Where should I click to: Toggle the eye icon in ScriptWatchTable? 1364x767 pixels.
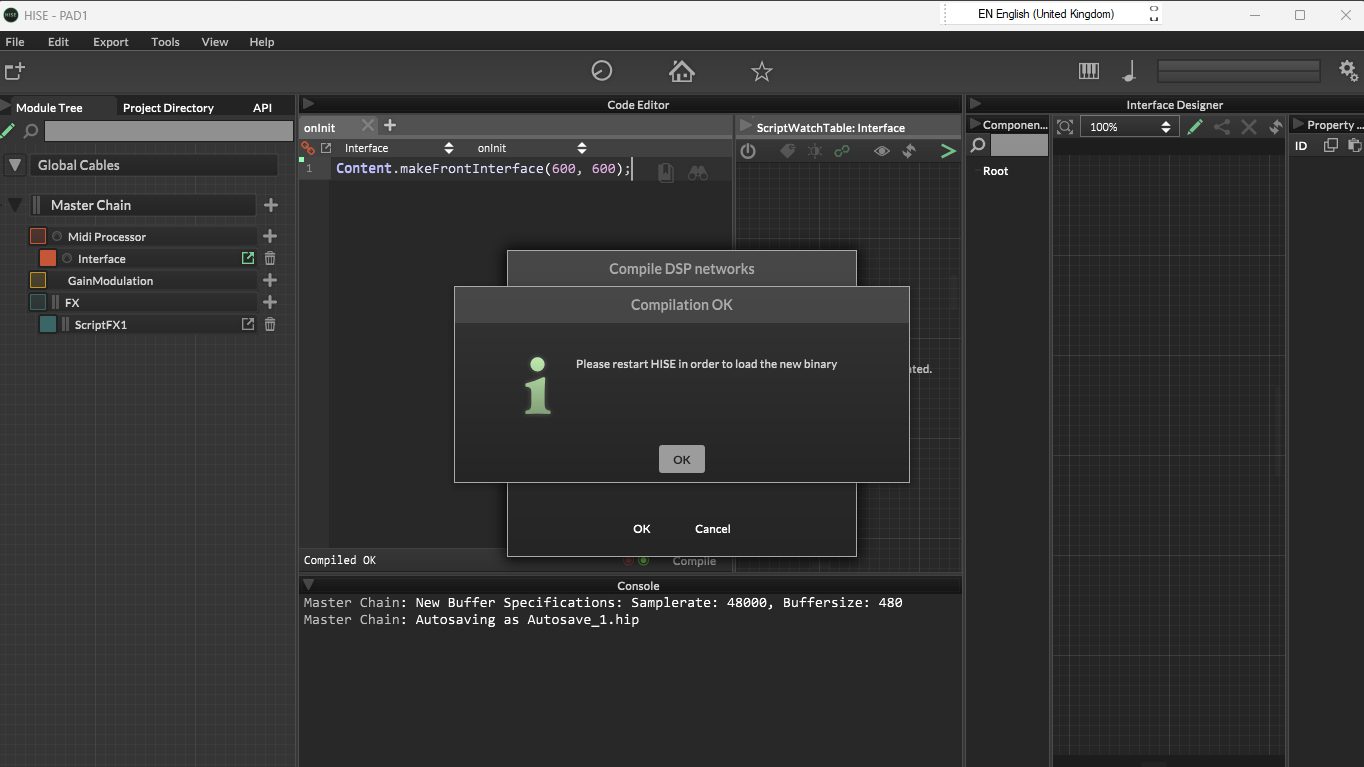(881, 151)
